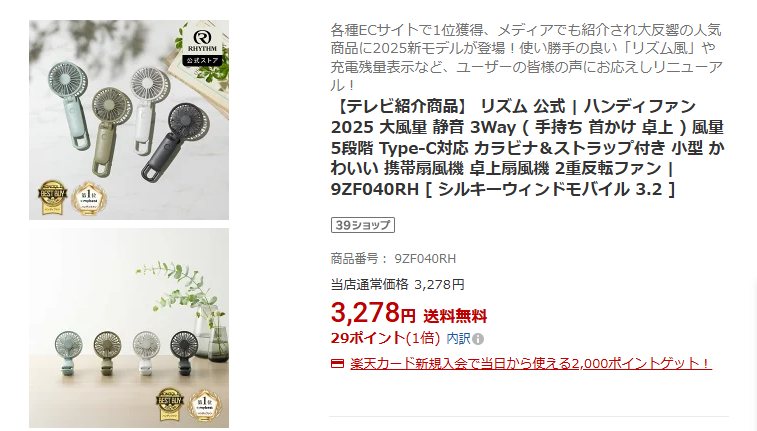The image size is (757, 431).
Task: Open the 内訳 points breakdown link
Action: coord(458,339)
